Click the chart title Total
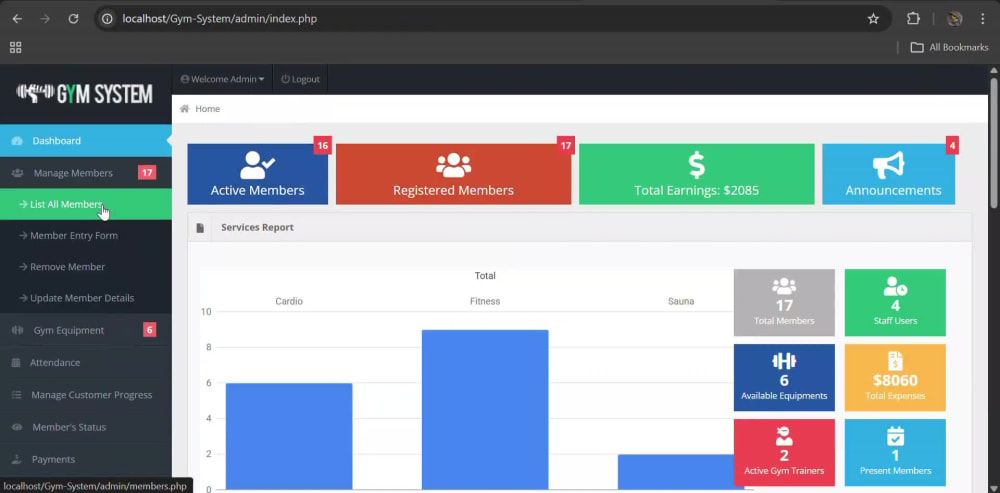Screen dimensions: 1000x493 [x=485, y=276]
